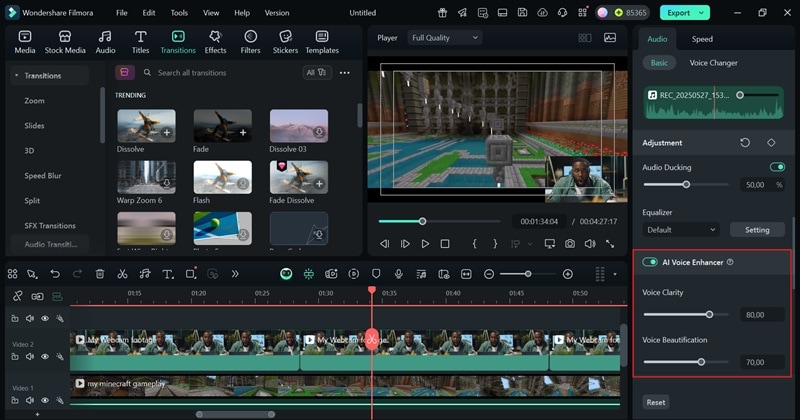Zoom out the timeline with minus icon
This screenshot has width=800, height=420.
[489, 274]
